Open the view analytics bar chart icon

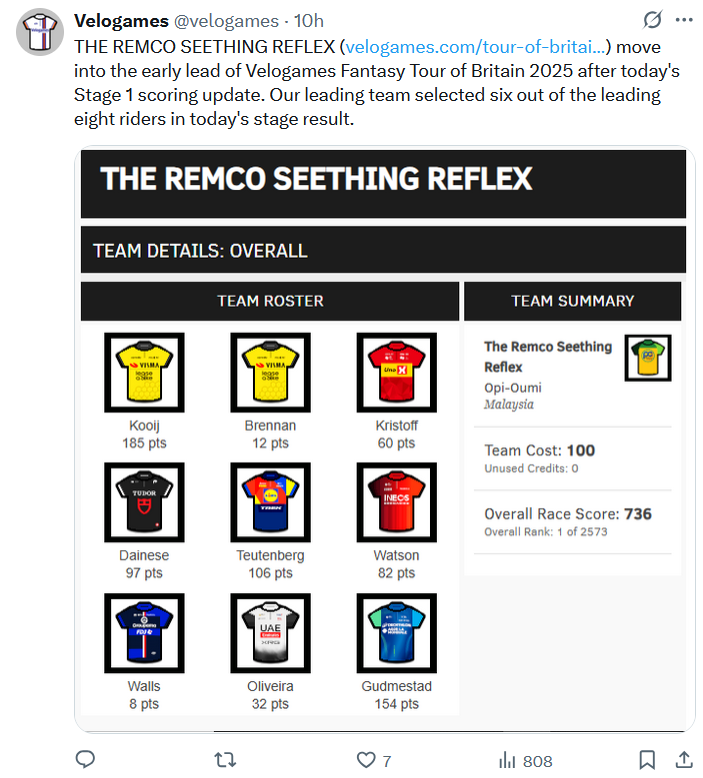pos(507,760)
